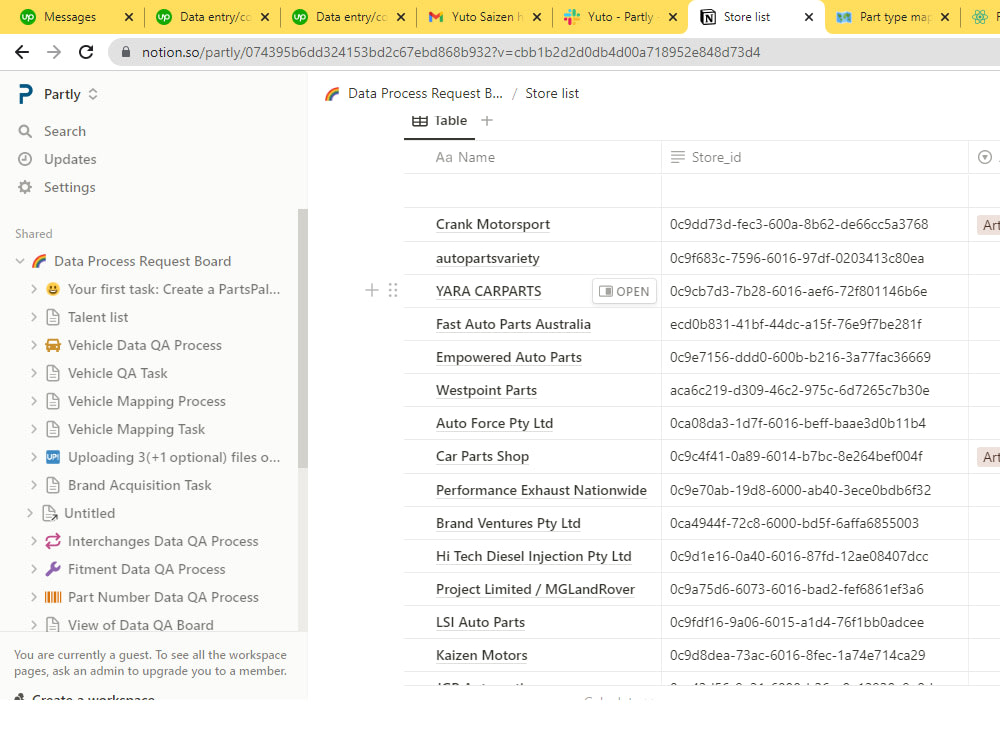Viewport: 1000px width, 750px height.
Task: Click the sidebar vertical scrollbar
Action: 303,338
